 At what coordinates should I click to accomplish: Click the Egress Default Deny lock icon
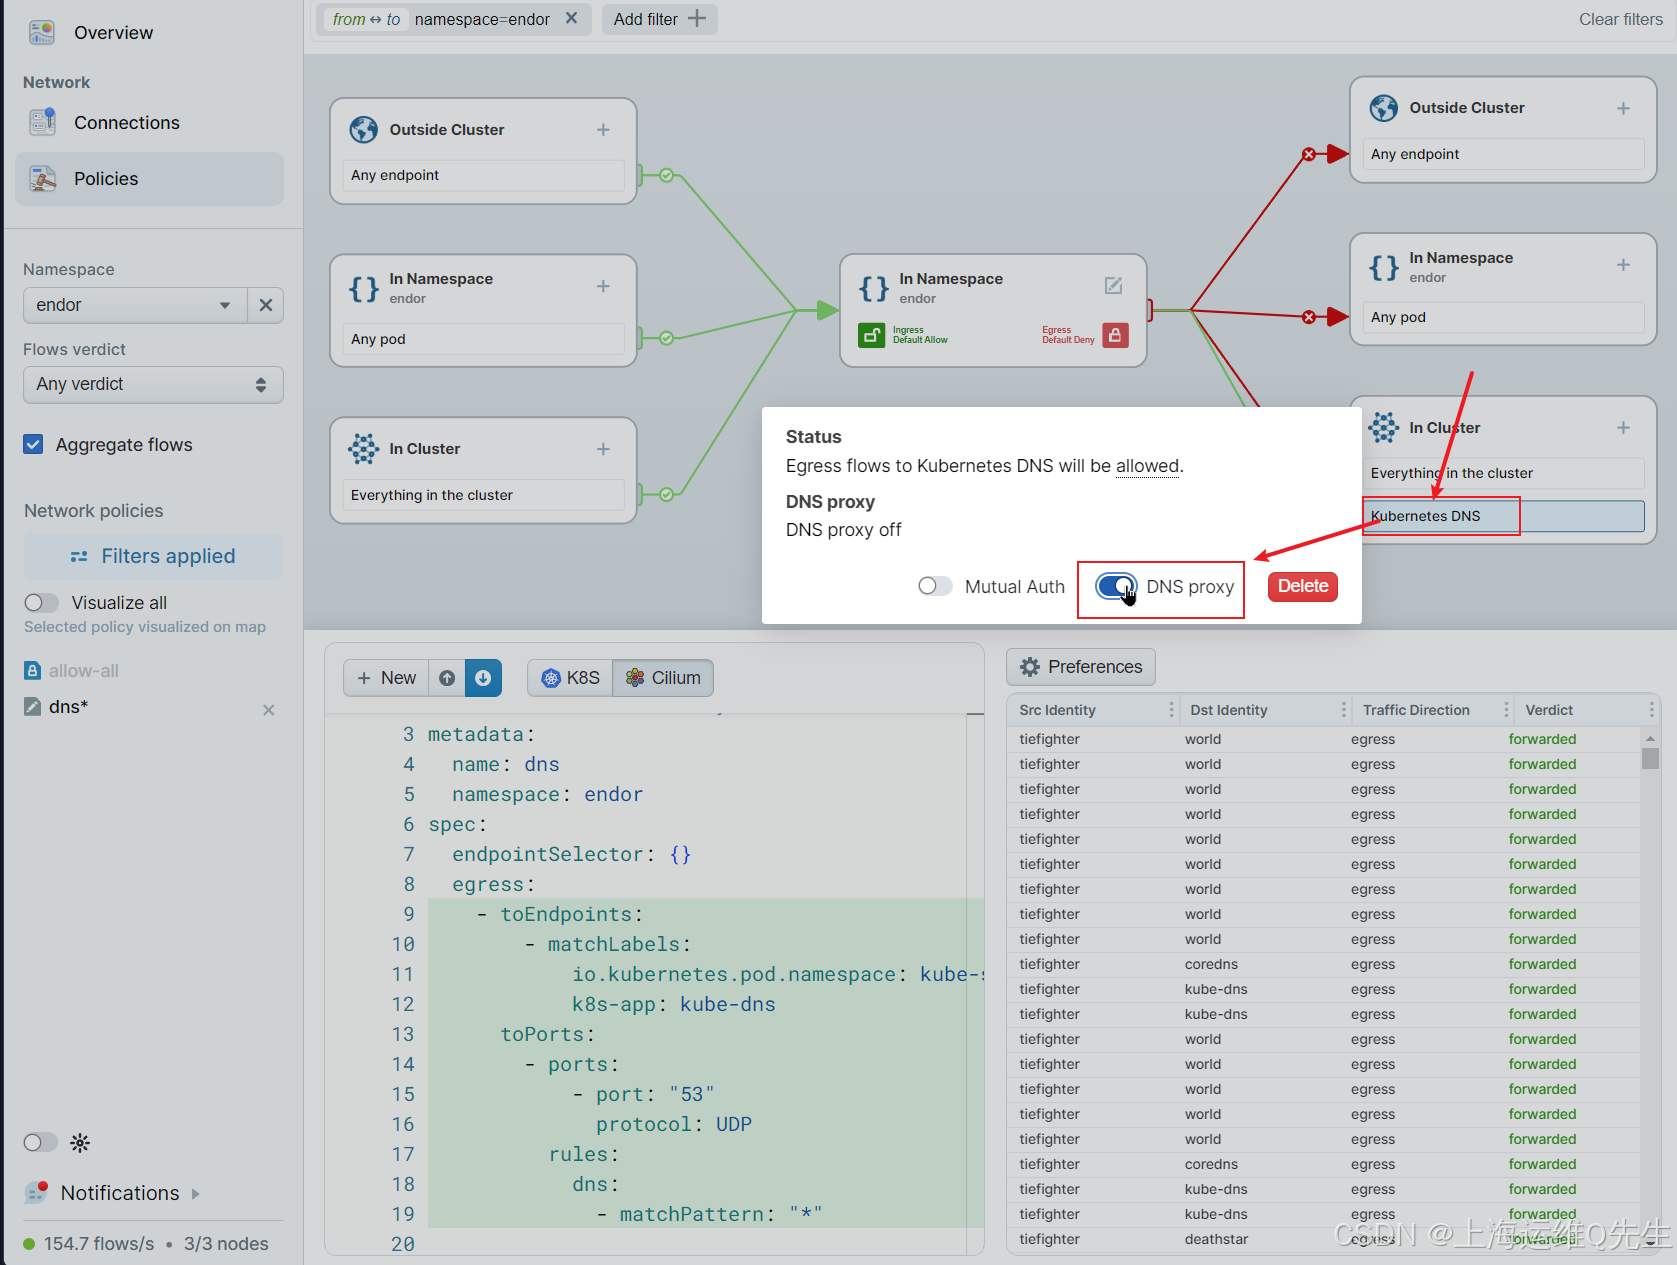(1115, 335)
